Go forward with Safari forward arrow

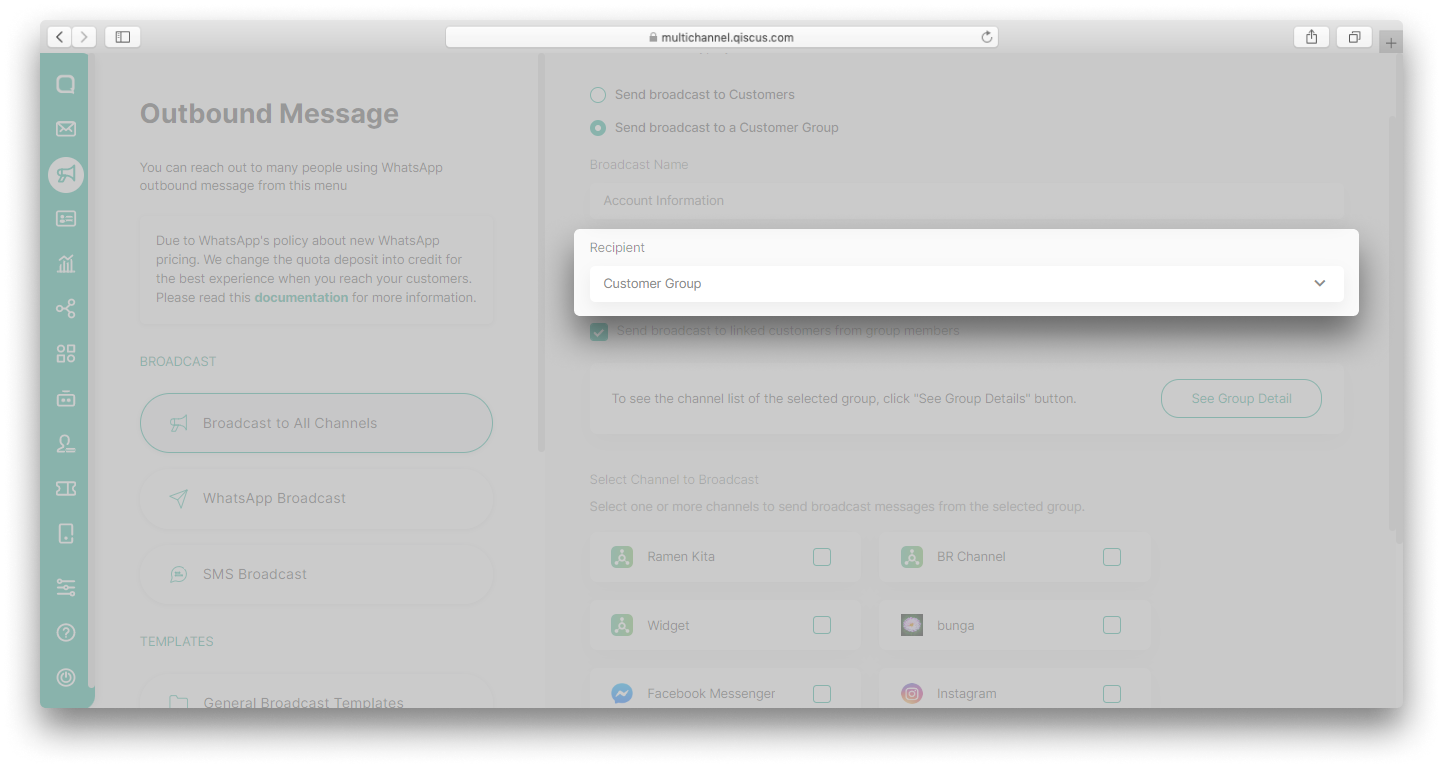point(84,37)
